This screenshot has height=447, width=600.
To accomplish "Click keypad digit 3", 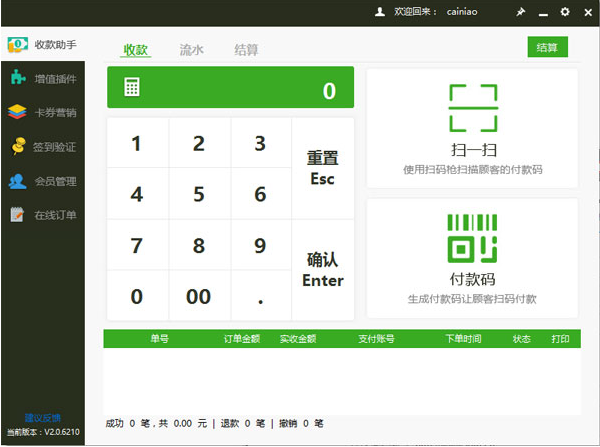I will pos(261,143).
